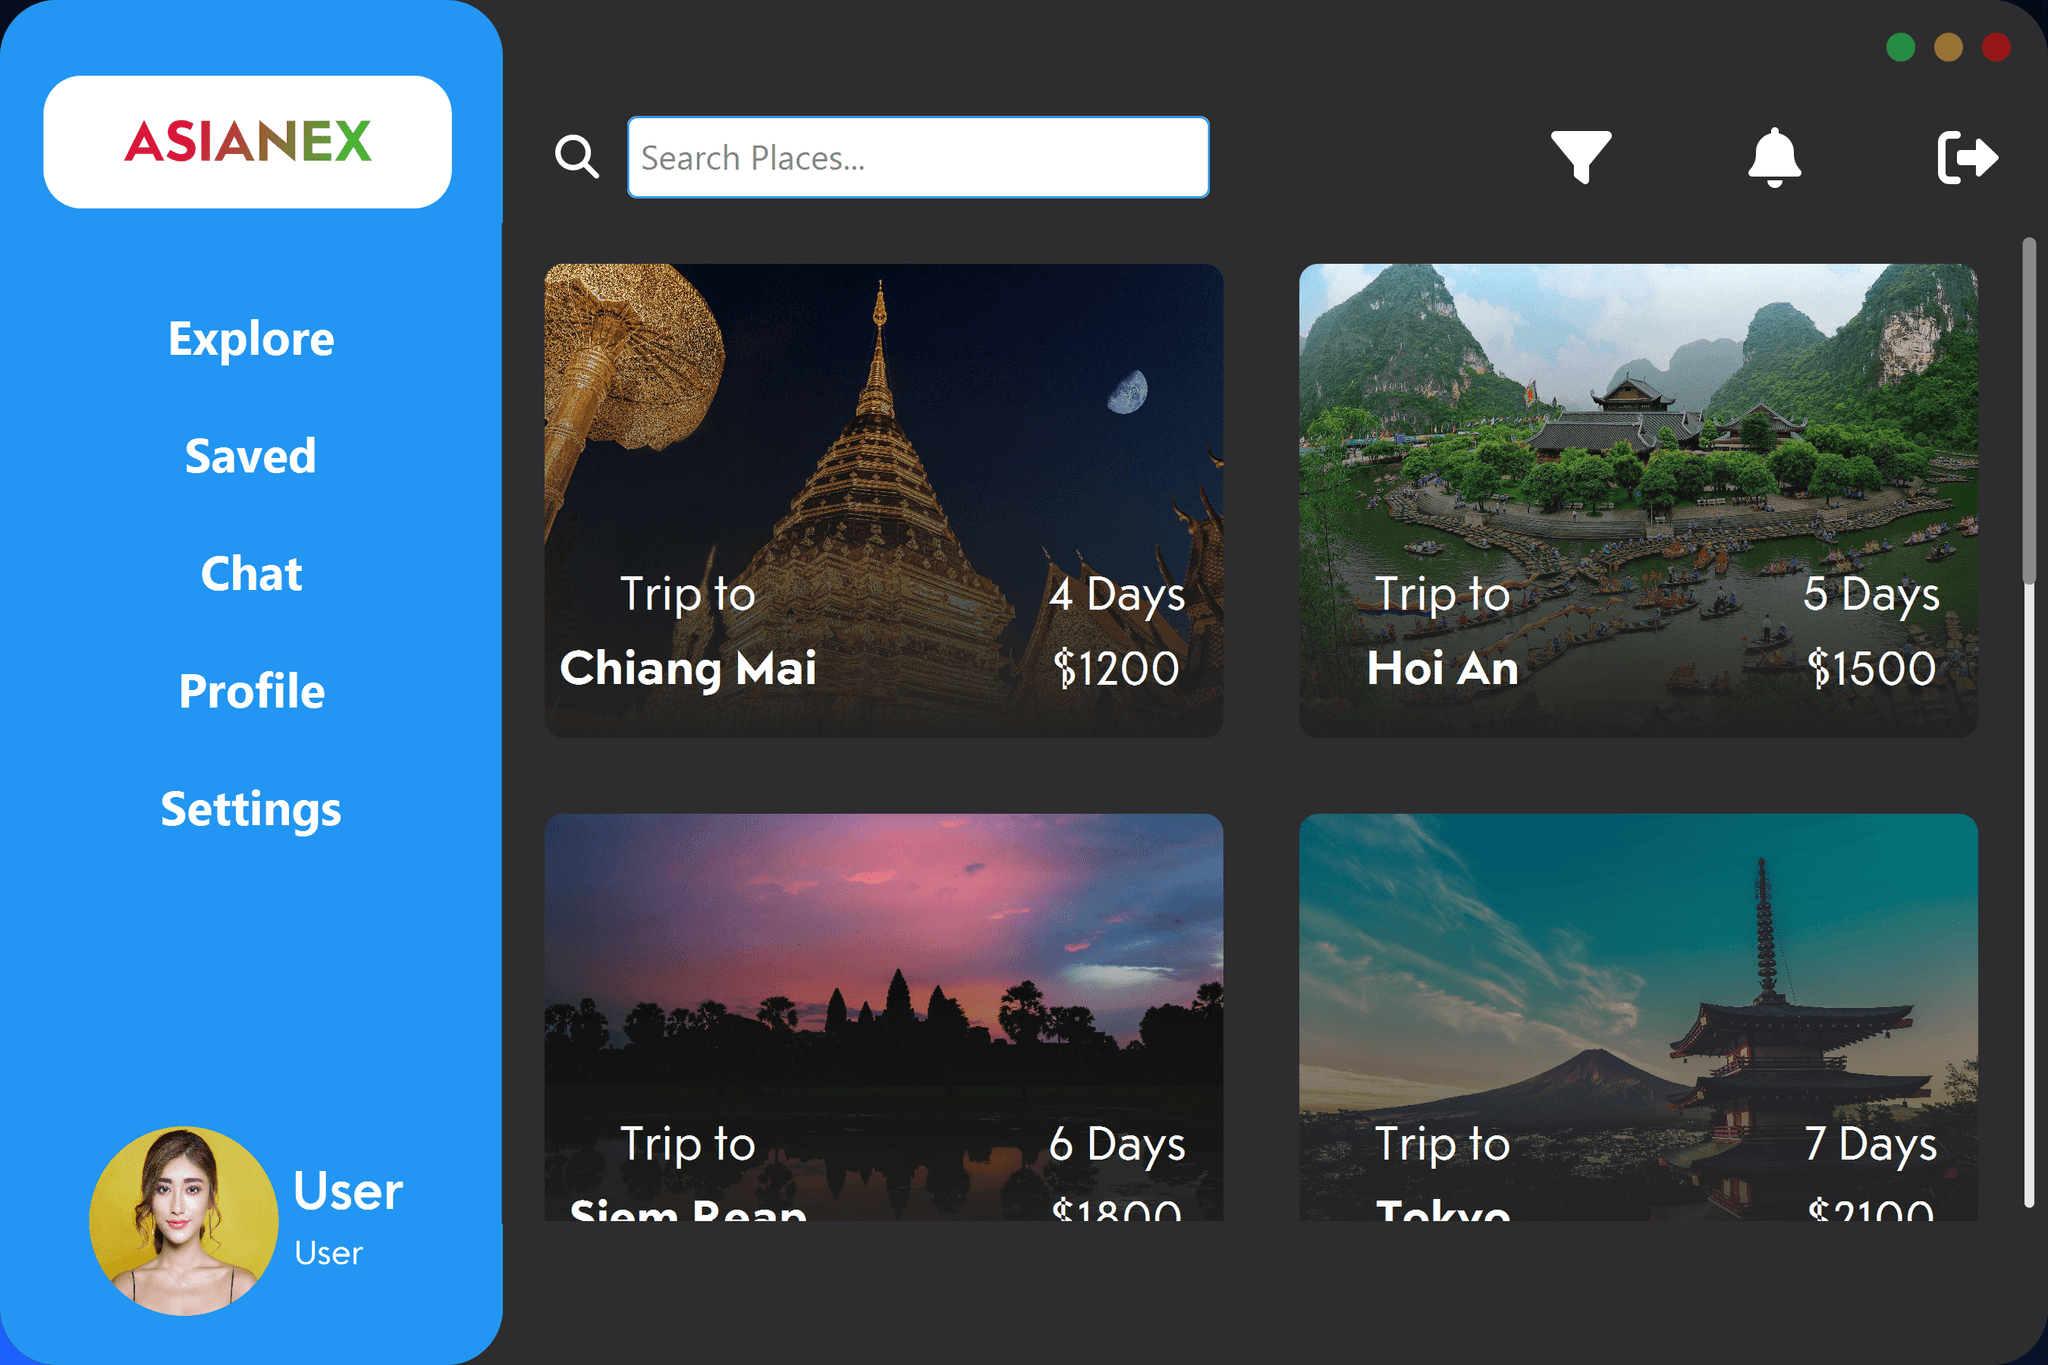Open the Explore section

251,338
